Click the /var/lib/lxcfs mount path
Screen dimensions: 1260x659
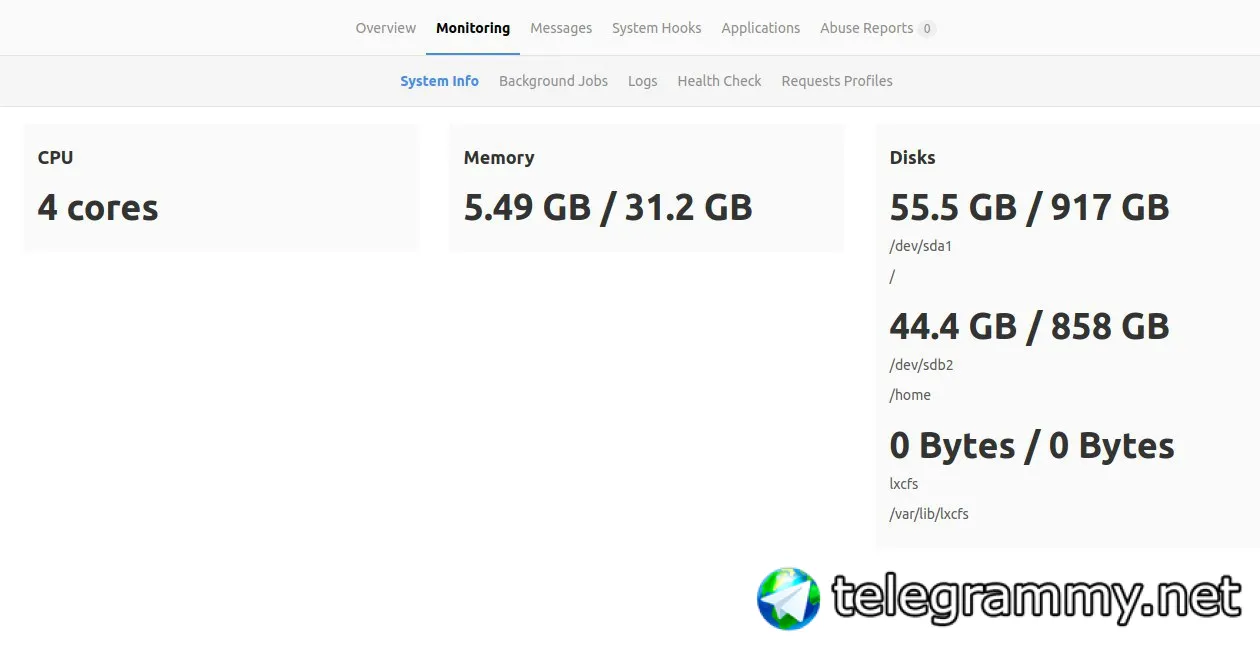(929, 514)
